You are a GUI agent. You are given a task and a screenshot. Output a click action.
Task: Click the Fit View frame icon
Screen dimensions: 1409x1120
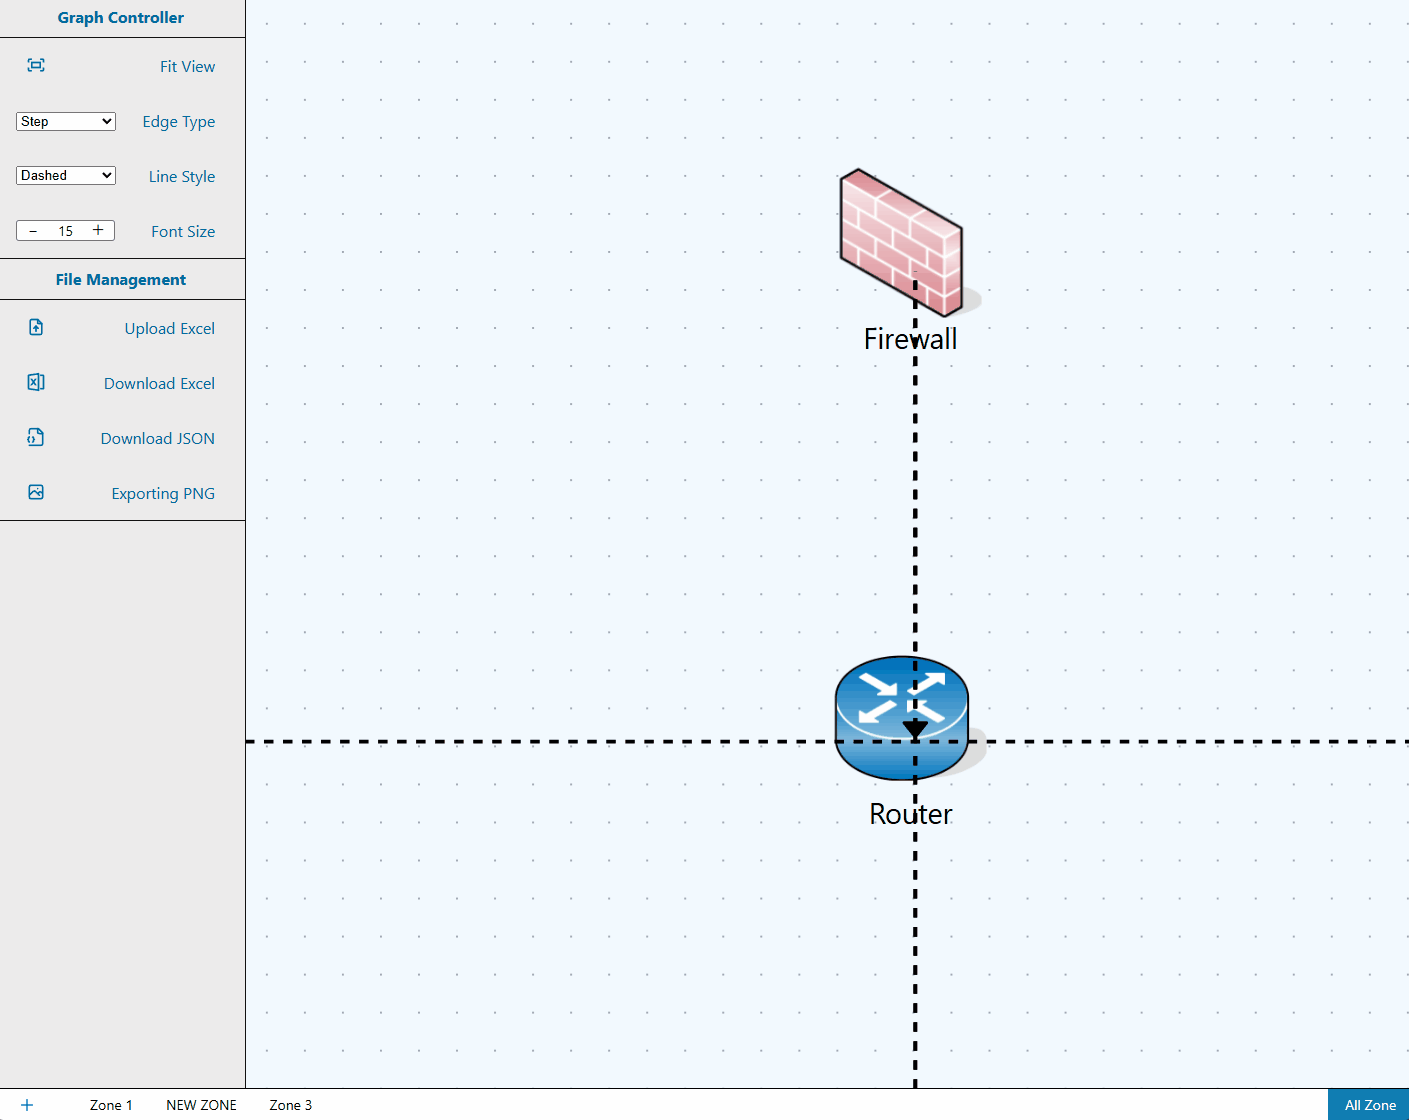[x=36, y=66]
